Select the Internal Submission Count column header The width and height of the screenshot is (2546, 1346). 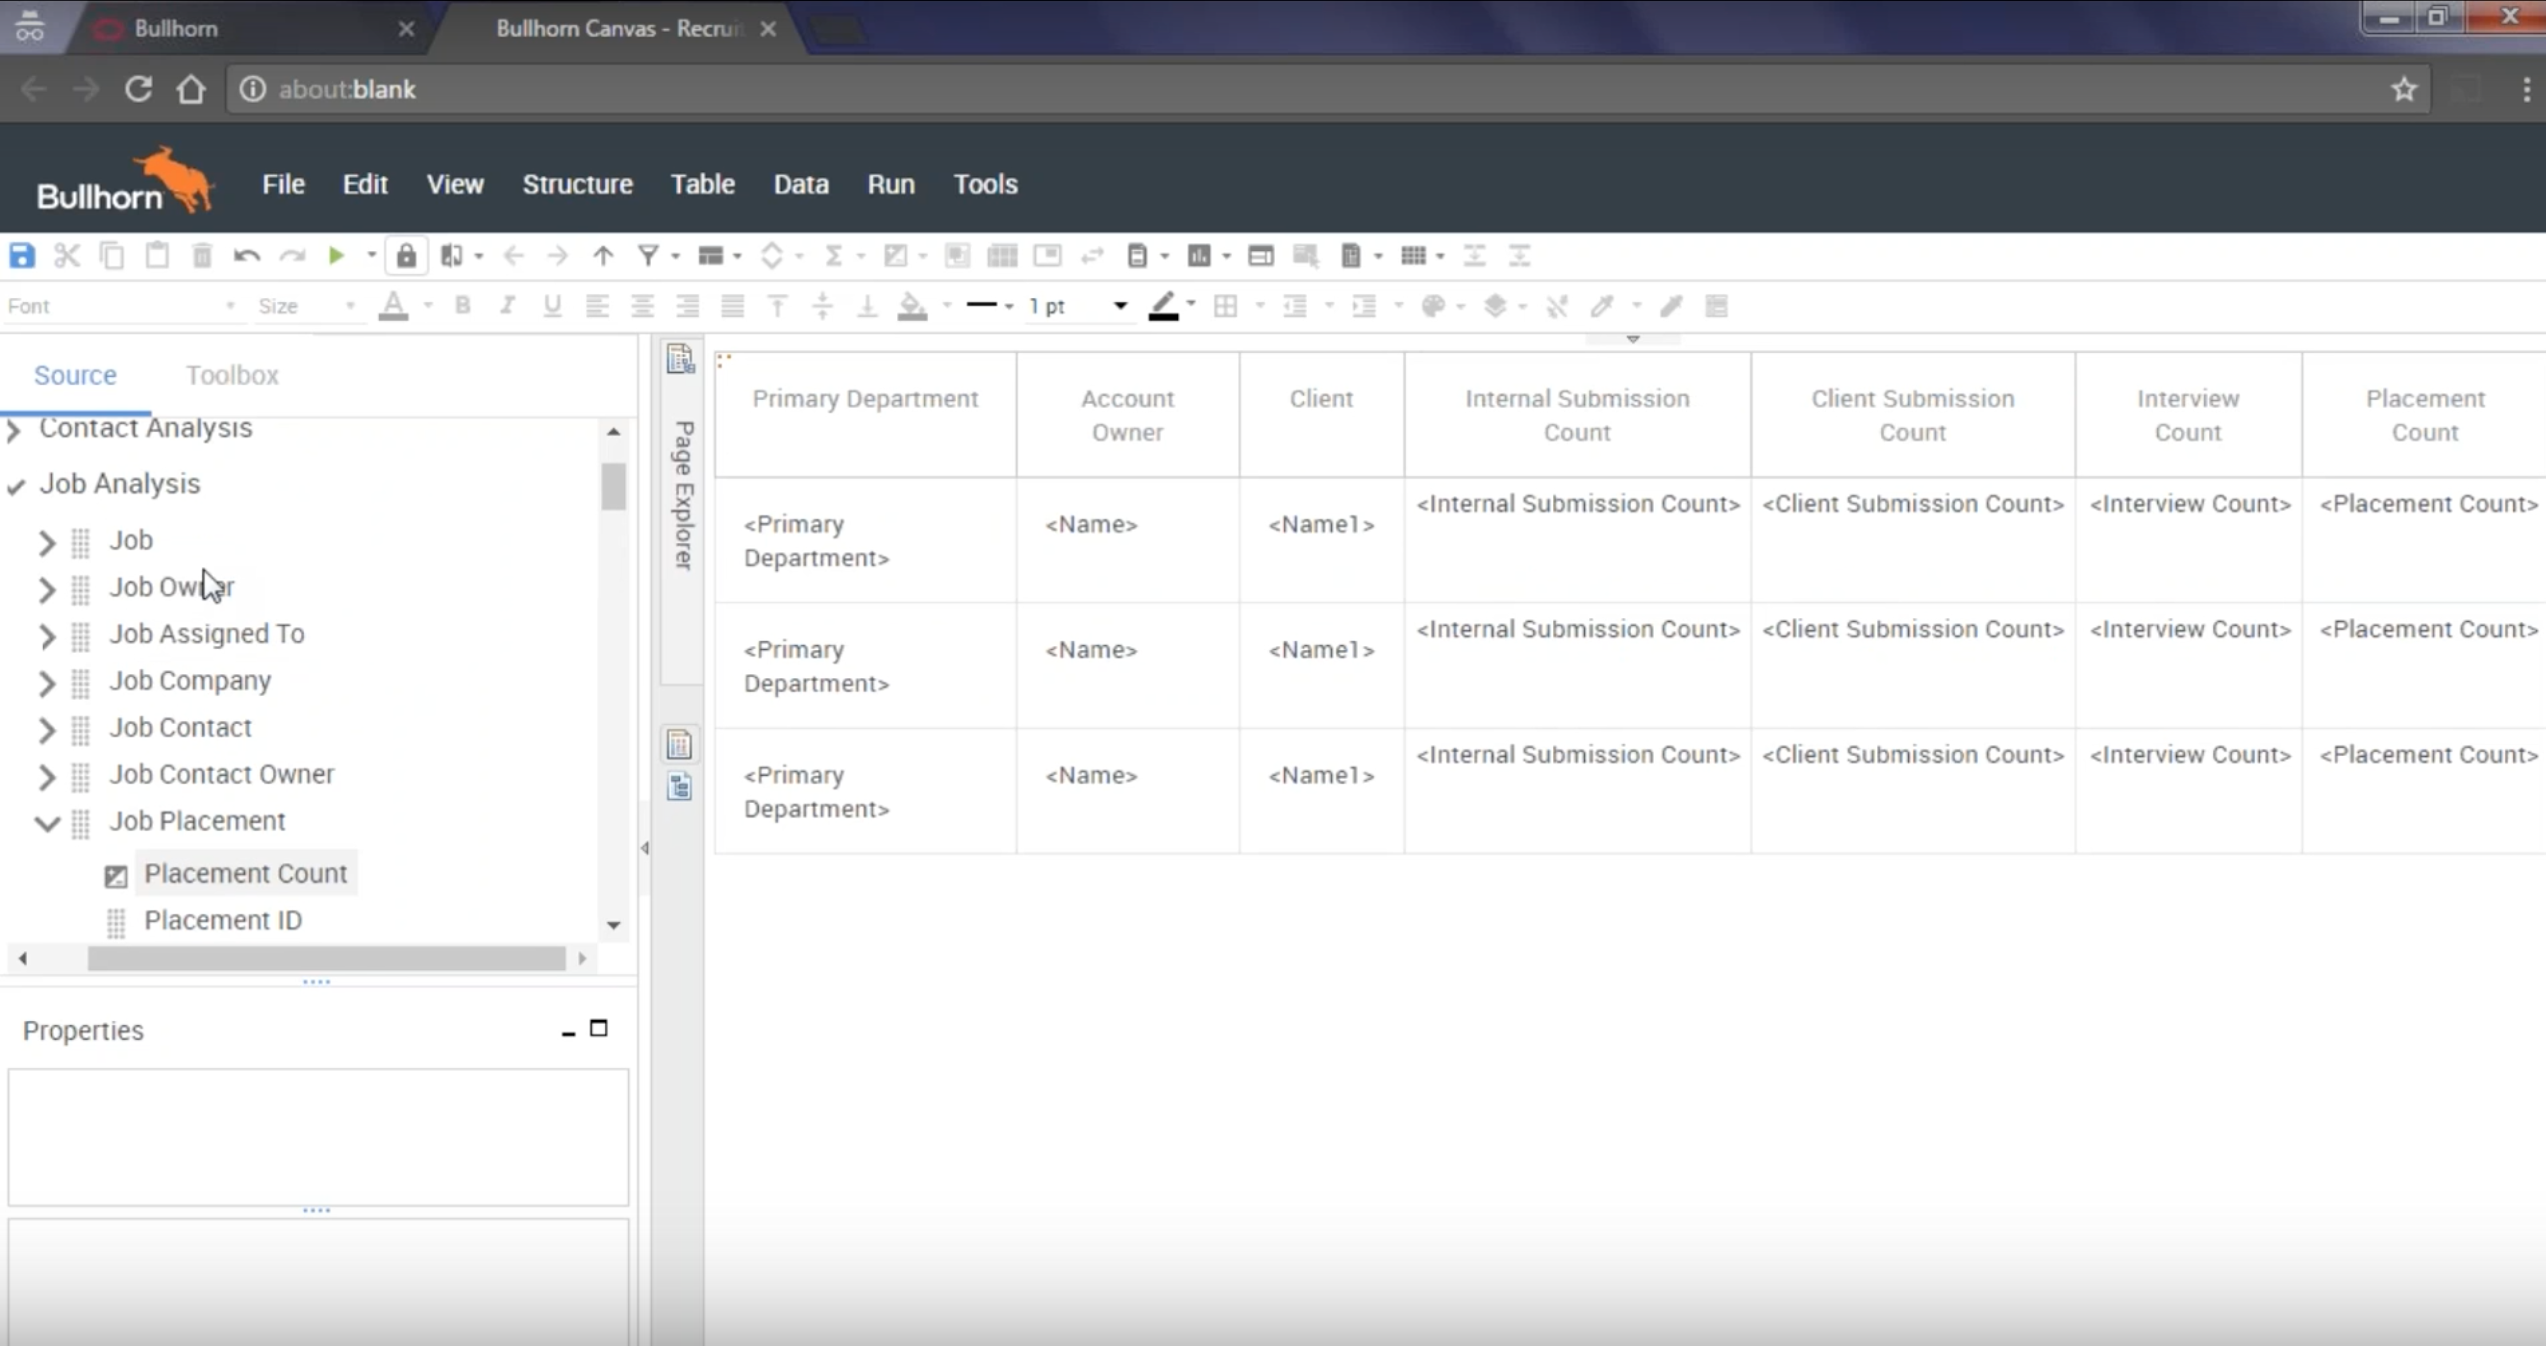(x=1576, y=415)
